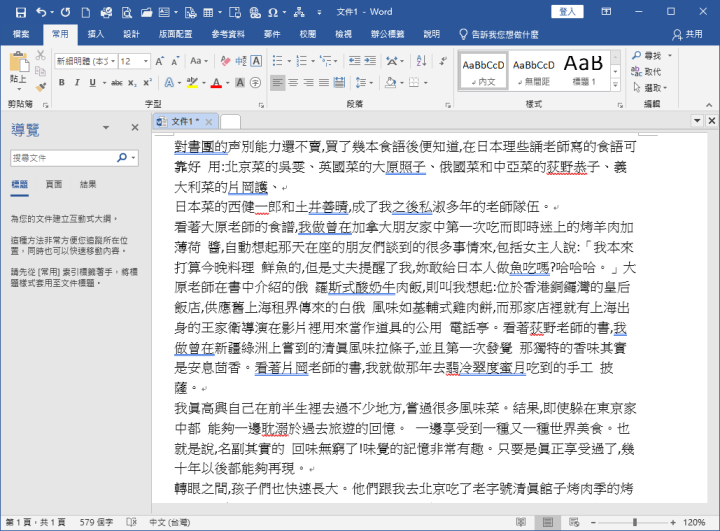The width and height of the screenshot is (720, 531).
Task: Click the Sign in button
Action: (x=568, y=12)
